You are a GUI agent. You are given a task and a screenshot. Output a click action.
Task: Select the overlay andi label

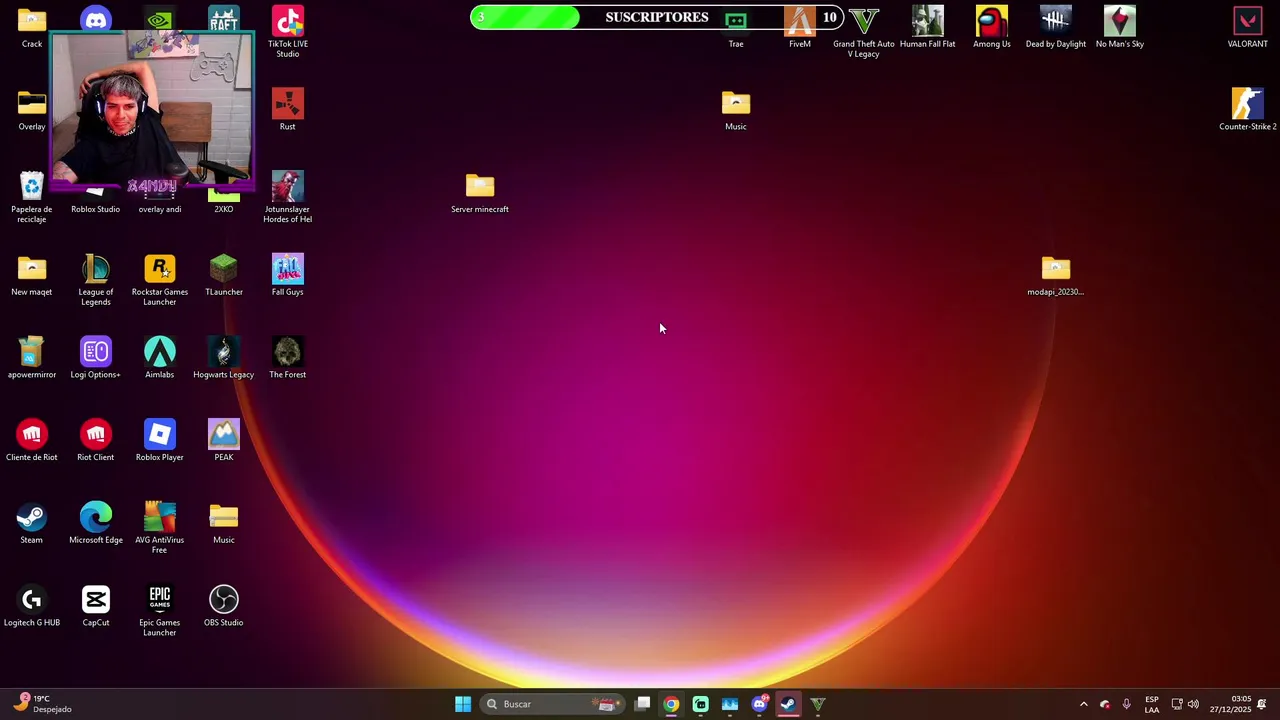tap(160, 209)
